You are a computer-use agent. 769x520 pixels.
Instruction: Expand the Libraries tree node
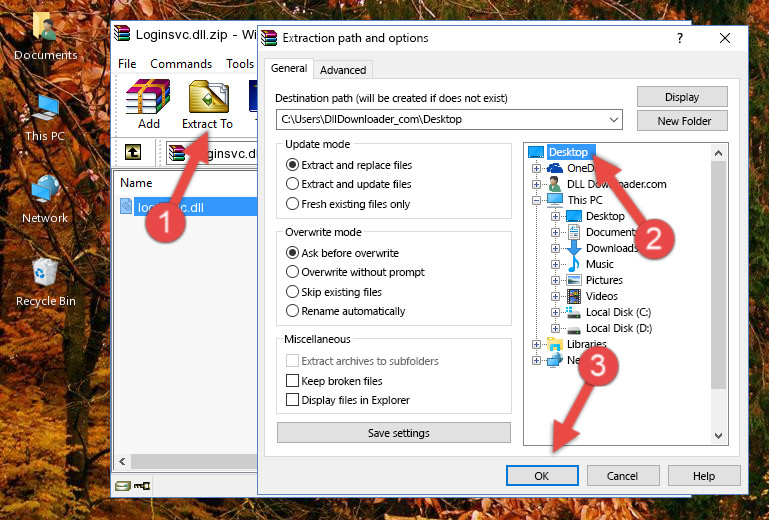click(537, 344)
